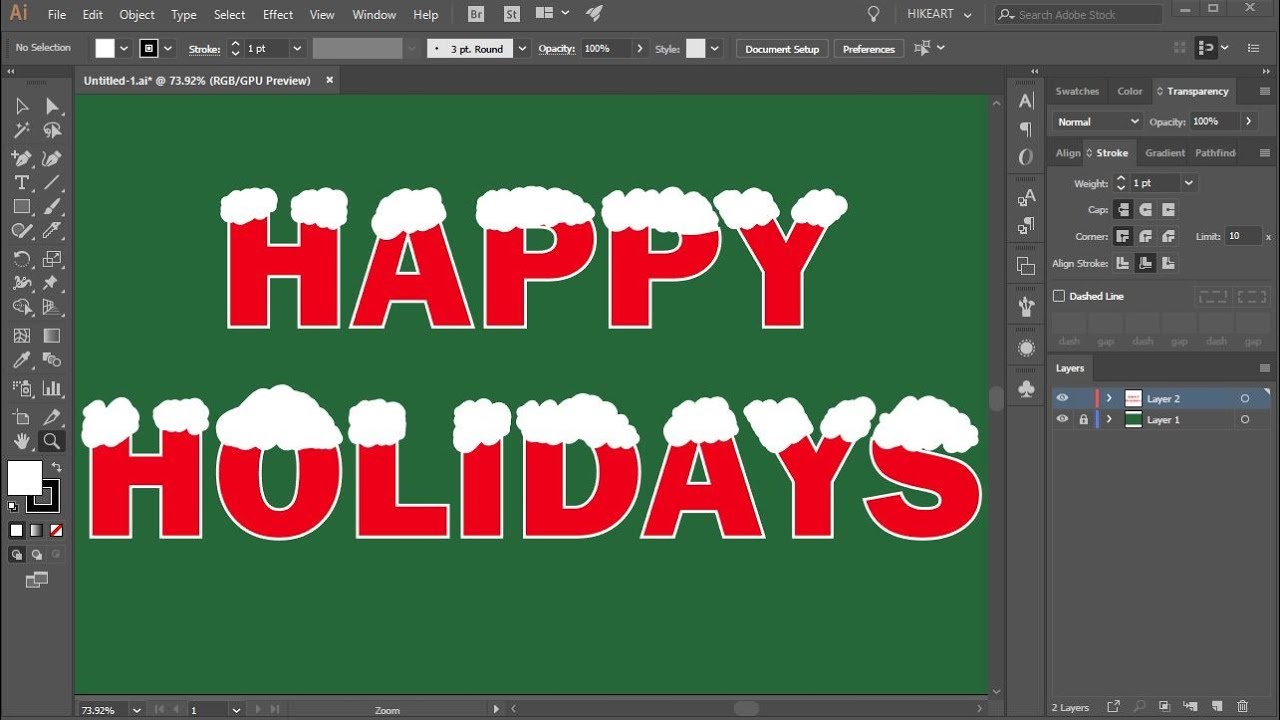Viewport: 1280px width, 720px height.
Task: Select the Paintbrush tool
Action: tap(52, 207)
